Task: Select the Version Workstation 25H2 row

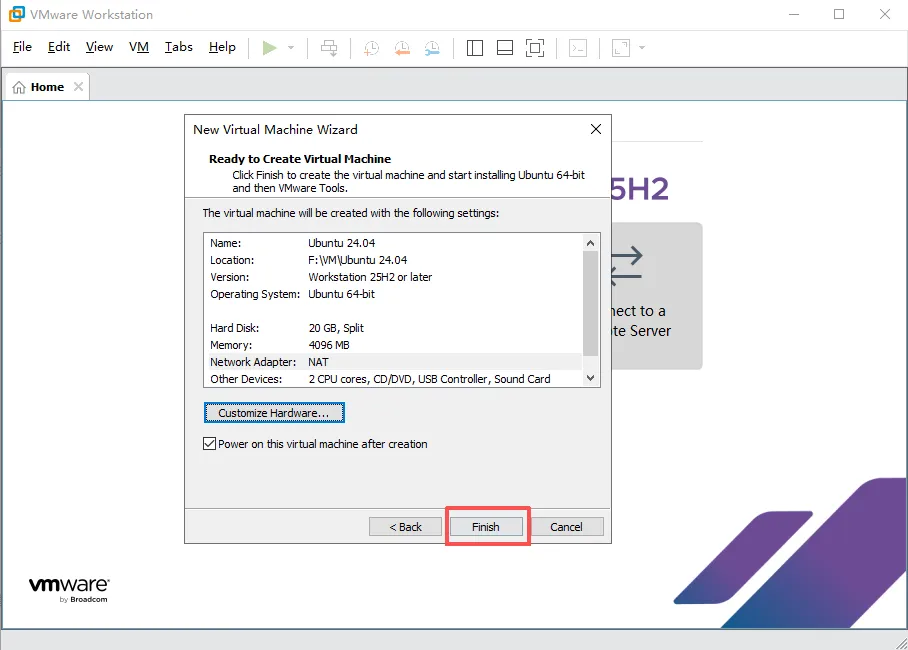Action: (x=393, y=277)
